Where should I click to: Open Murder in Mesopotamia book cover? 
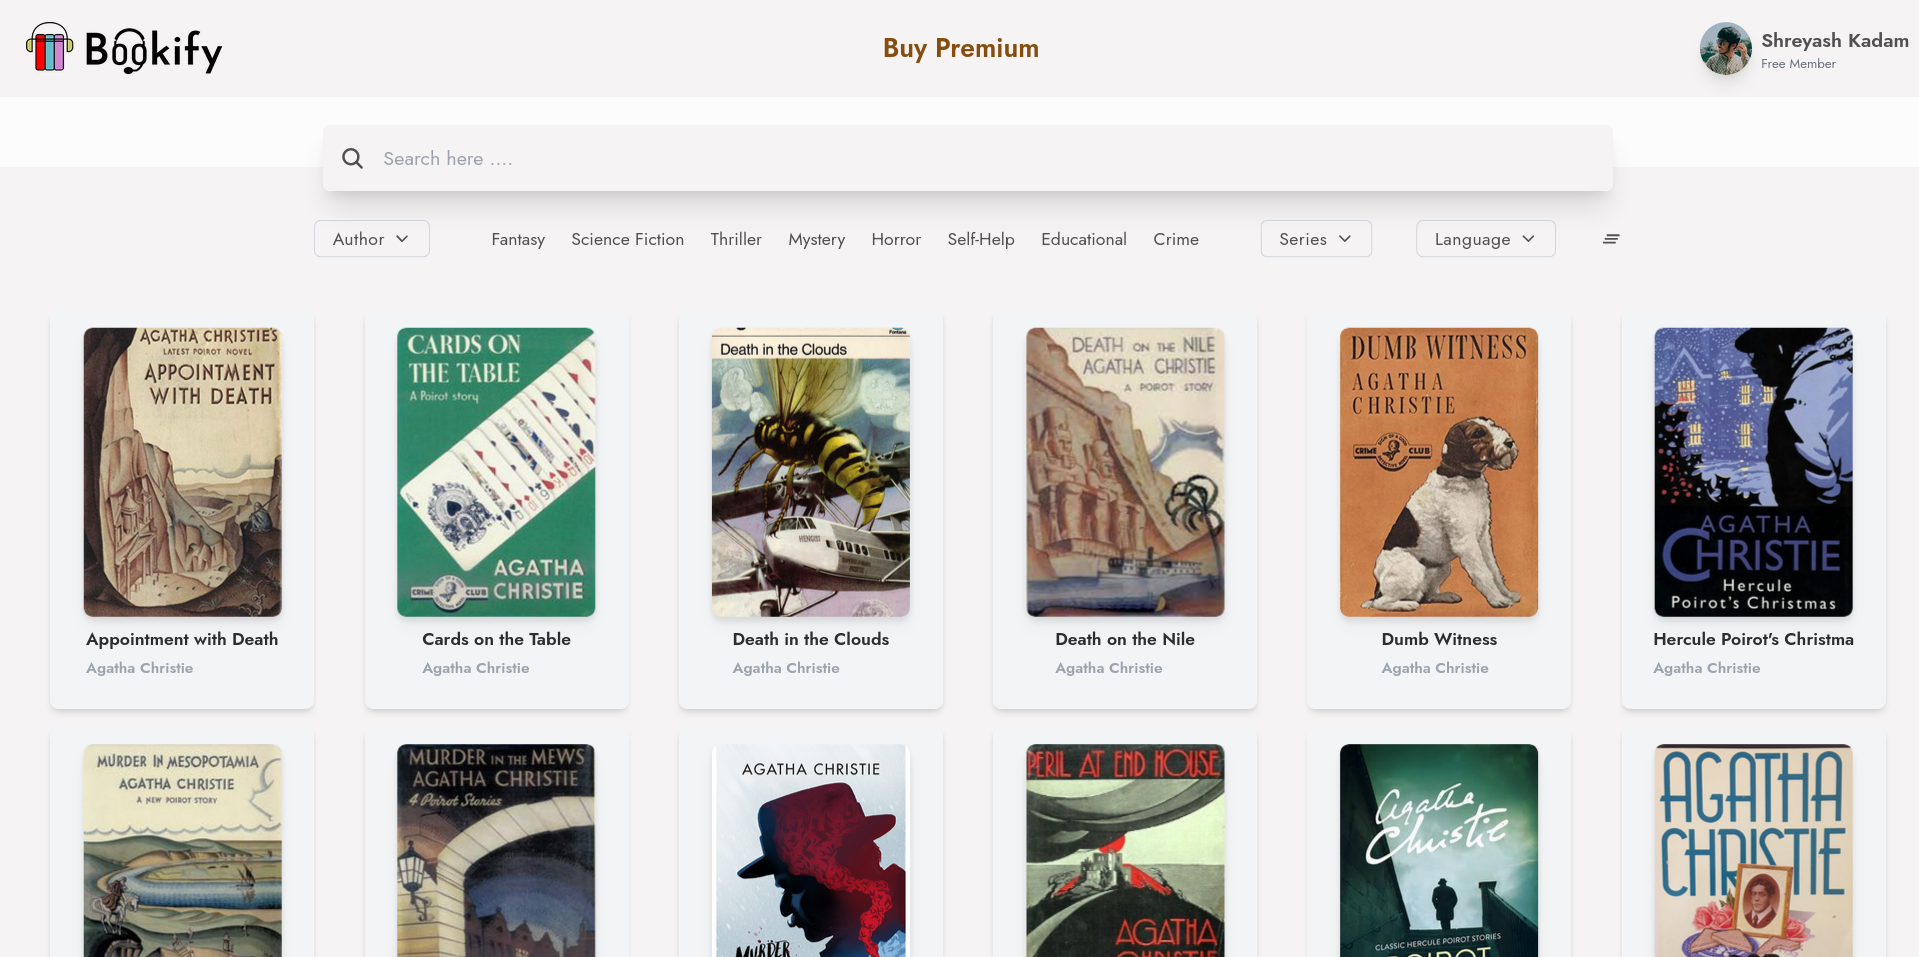(x=182, y=850)
